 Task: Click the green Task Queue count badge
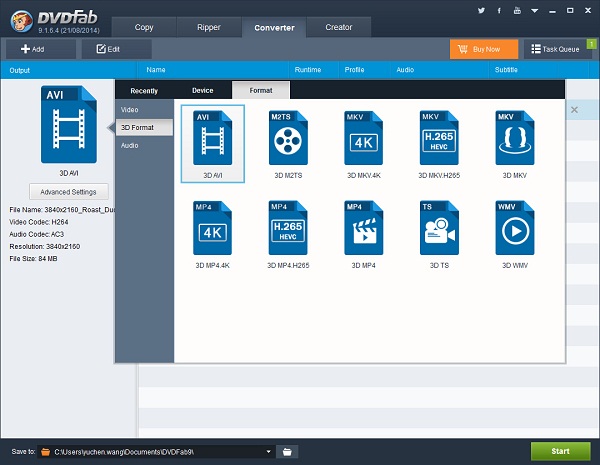tap(592, 44)
